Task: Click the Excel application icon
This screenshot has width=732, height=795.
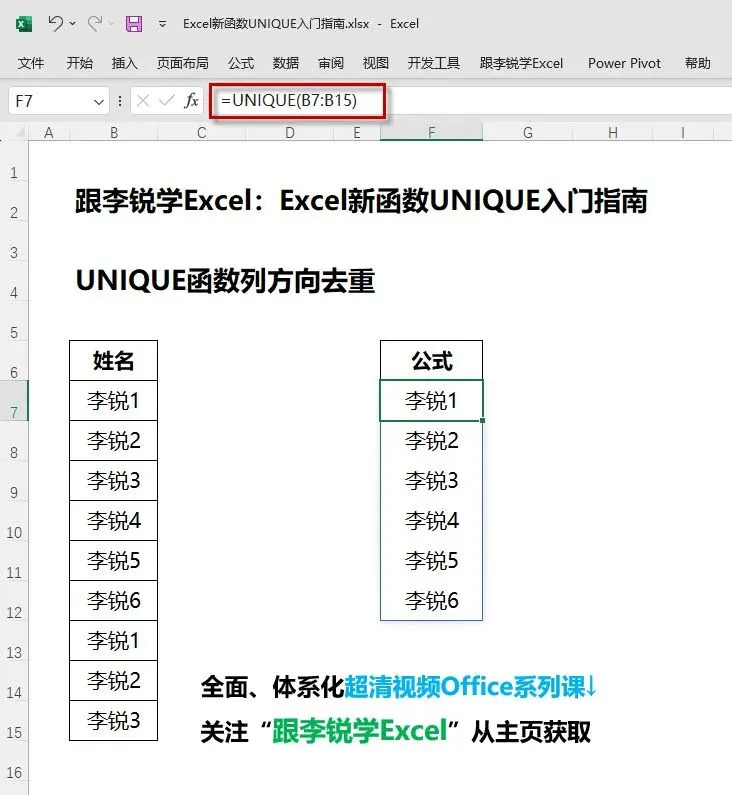Action: click(x=23, y=24)
